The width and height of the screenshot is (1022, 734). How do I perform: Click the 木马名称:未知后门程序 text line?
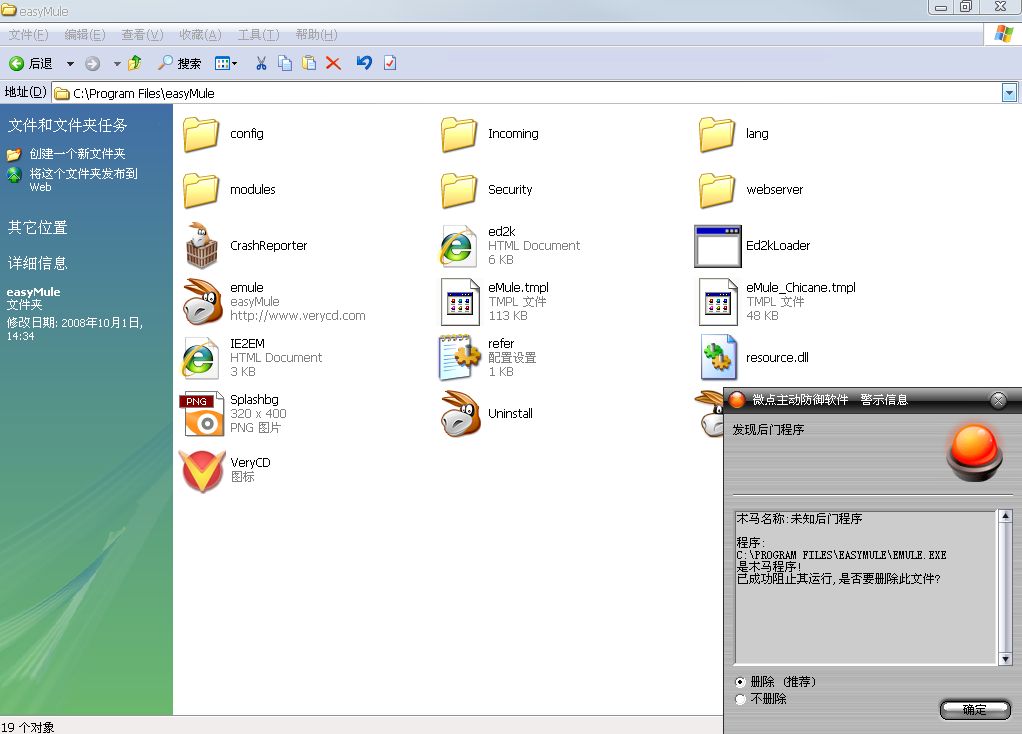[x=799, y=519]
